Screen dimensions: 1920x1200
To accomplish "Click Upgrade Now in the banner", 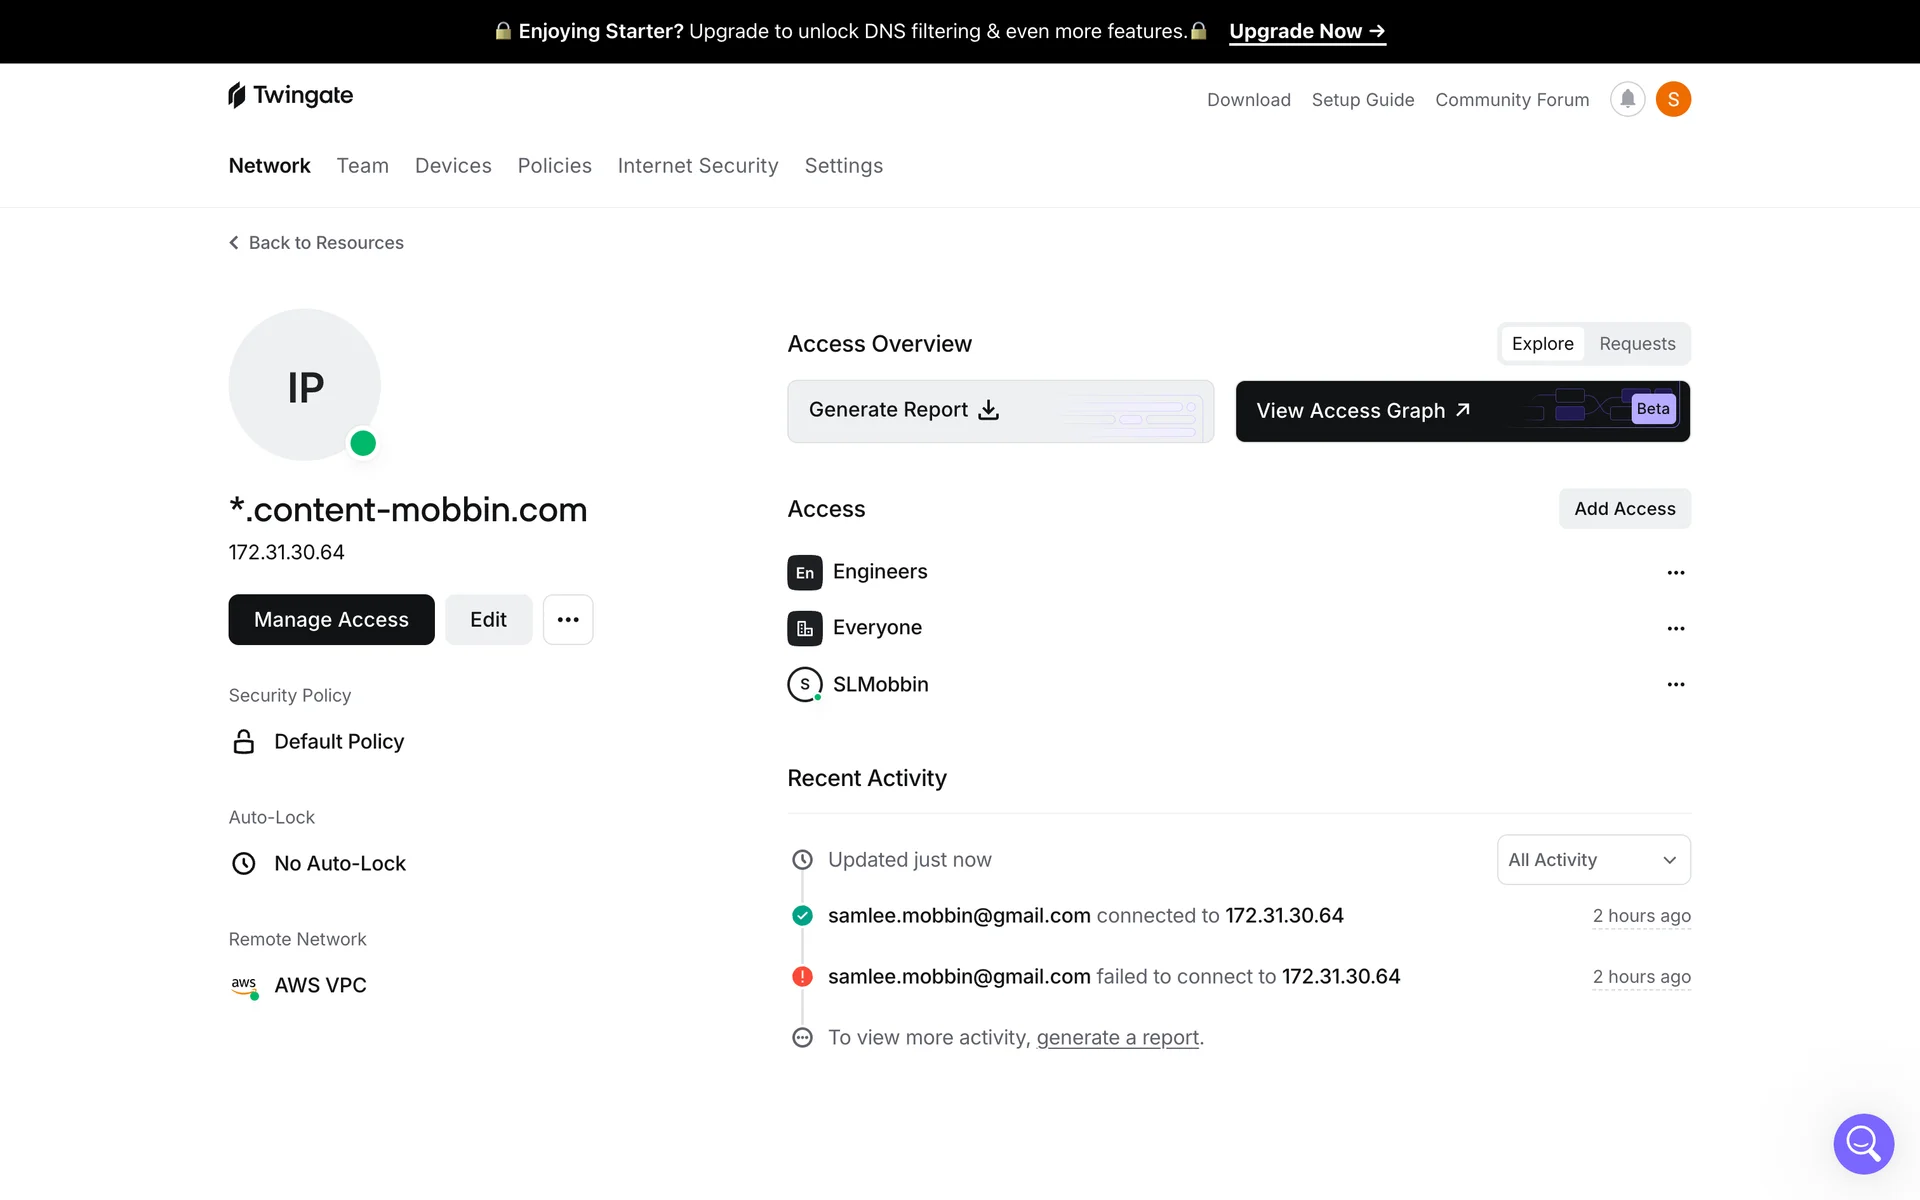I will (x=1306, y=31).
